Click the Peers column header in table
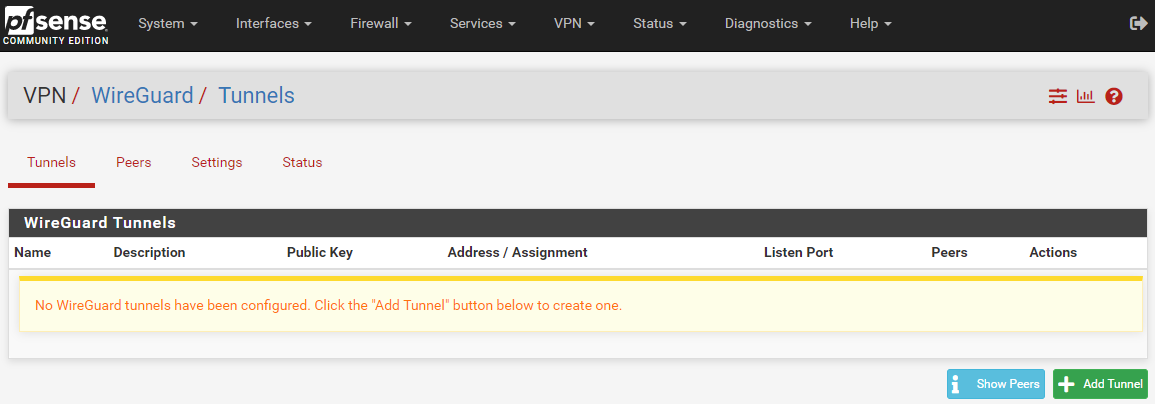Viewport: 1155px width, 404px height. [x=949, y=253]
